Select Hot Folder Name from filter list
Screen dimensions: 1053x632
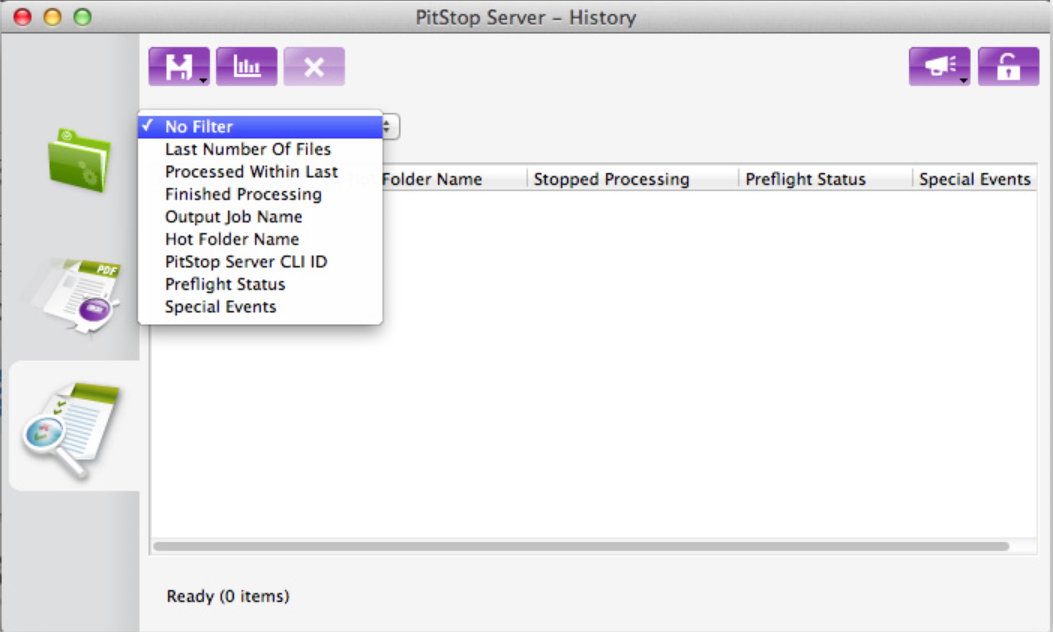232,239
